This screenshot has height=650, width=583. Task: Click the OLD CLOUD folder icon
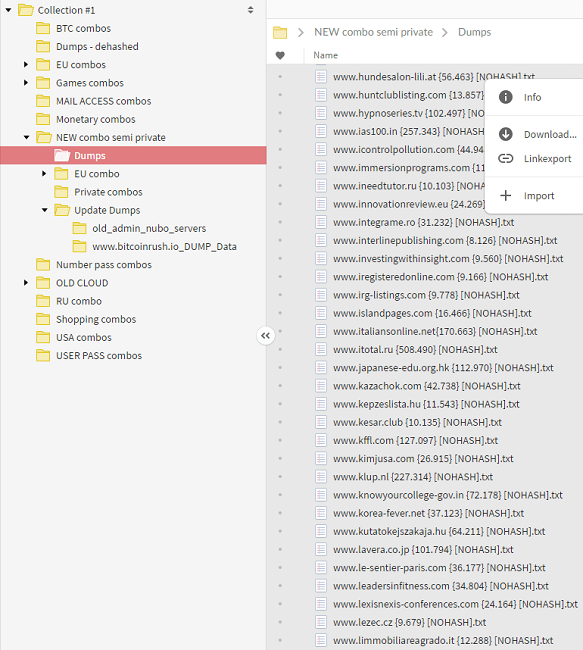tap(43, 283)
